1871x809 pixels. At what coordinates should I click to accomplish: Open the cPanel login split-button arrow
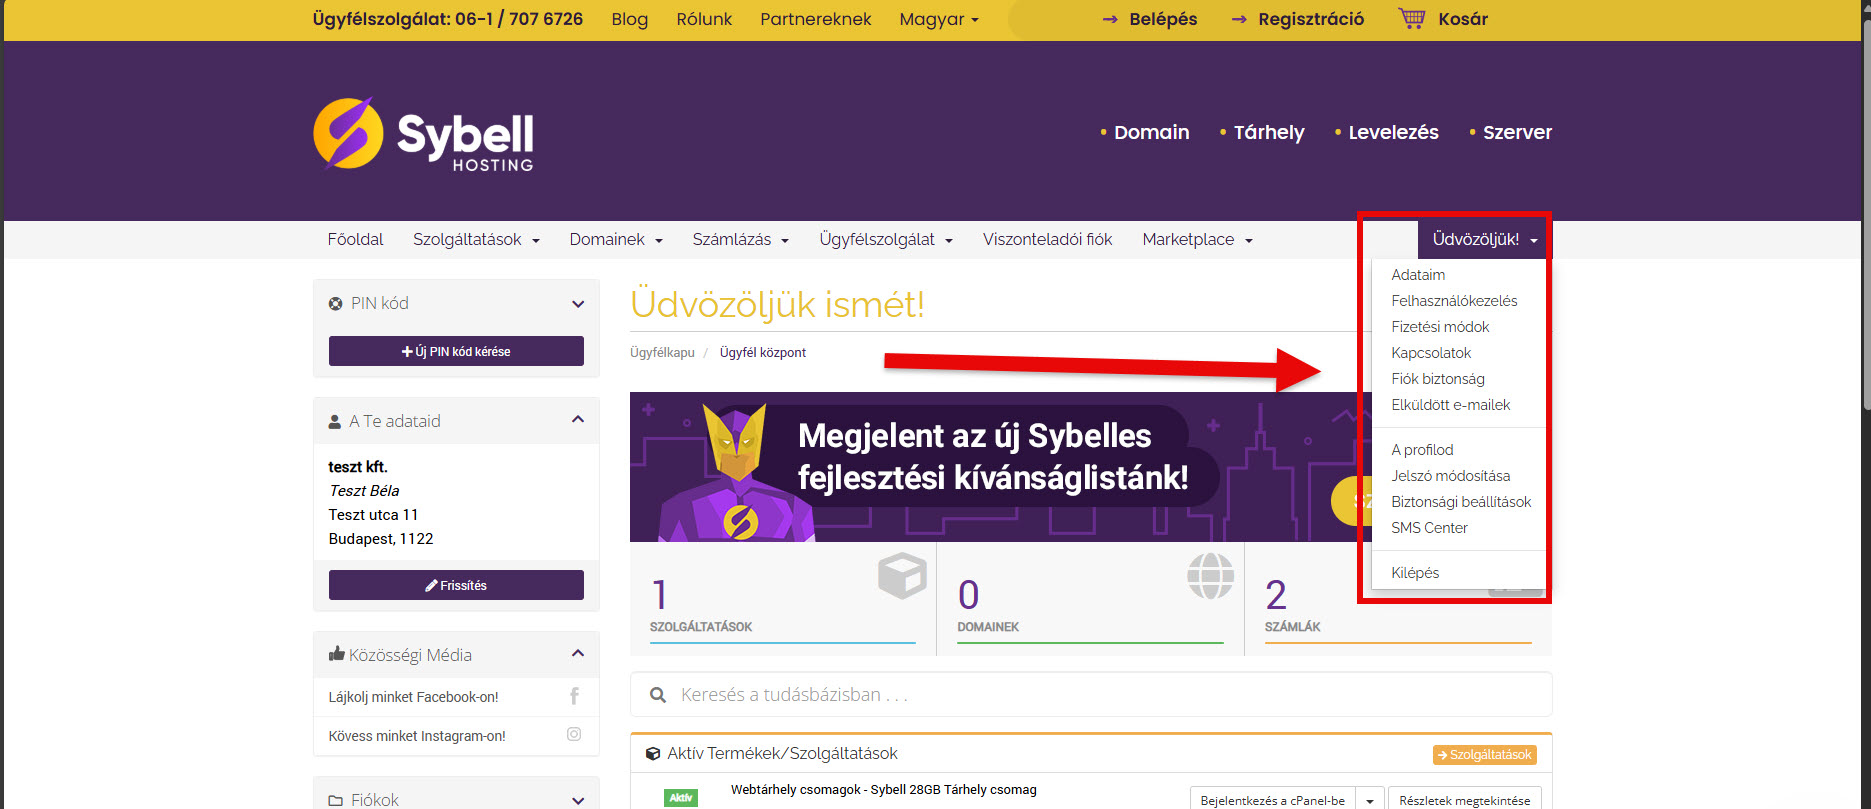click(x=1369, y=800)
